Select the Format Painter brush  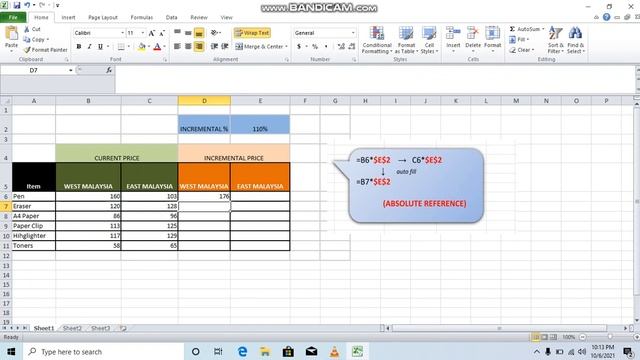point(27,50)
